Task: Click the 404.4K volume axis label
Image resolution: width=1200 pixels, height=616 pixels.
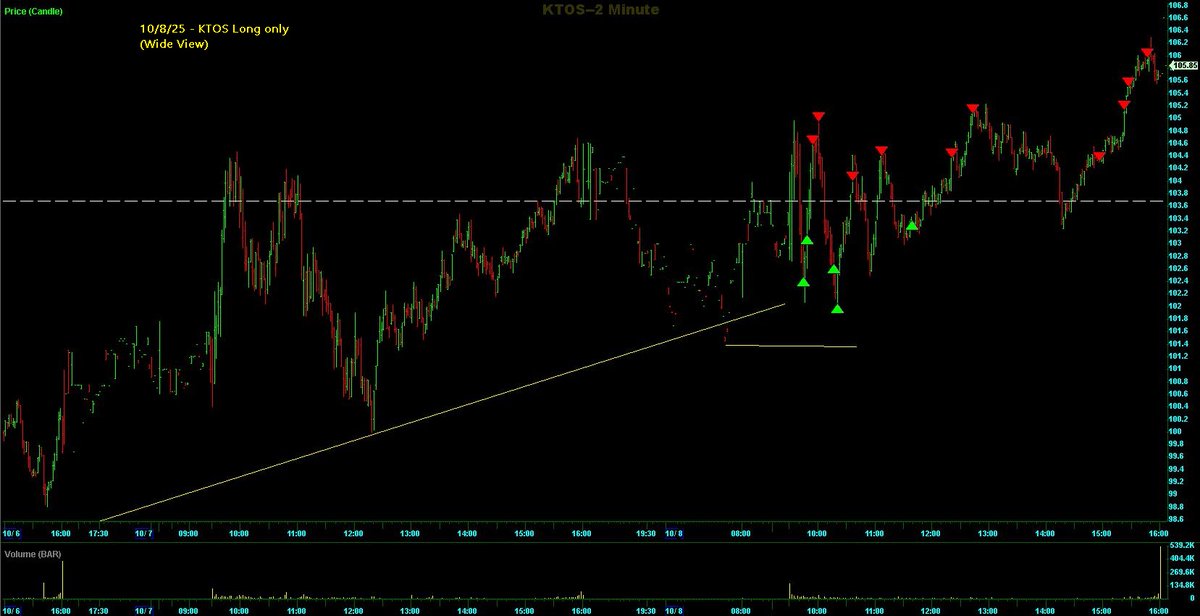Action: tap(1182, 558)
